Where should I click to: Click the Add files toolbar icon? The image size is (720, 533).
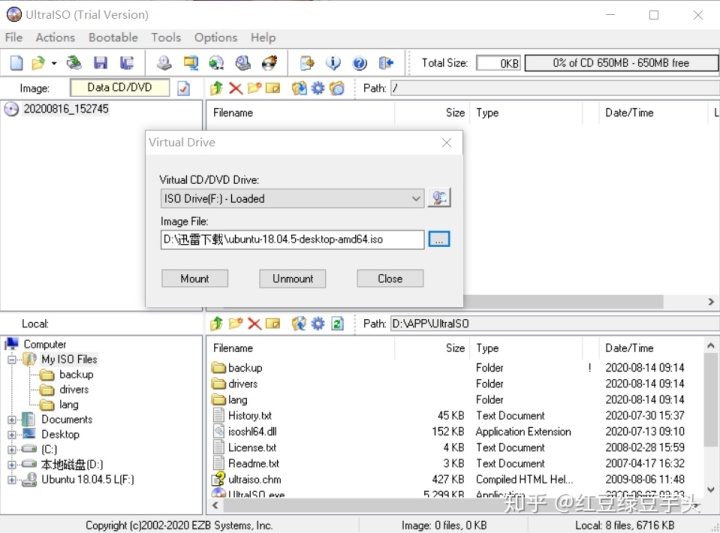(x=307, y=63)
